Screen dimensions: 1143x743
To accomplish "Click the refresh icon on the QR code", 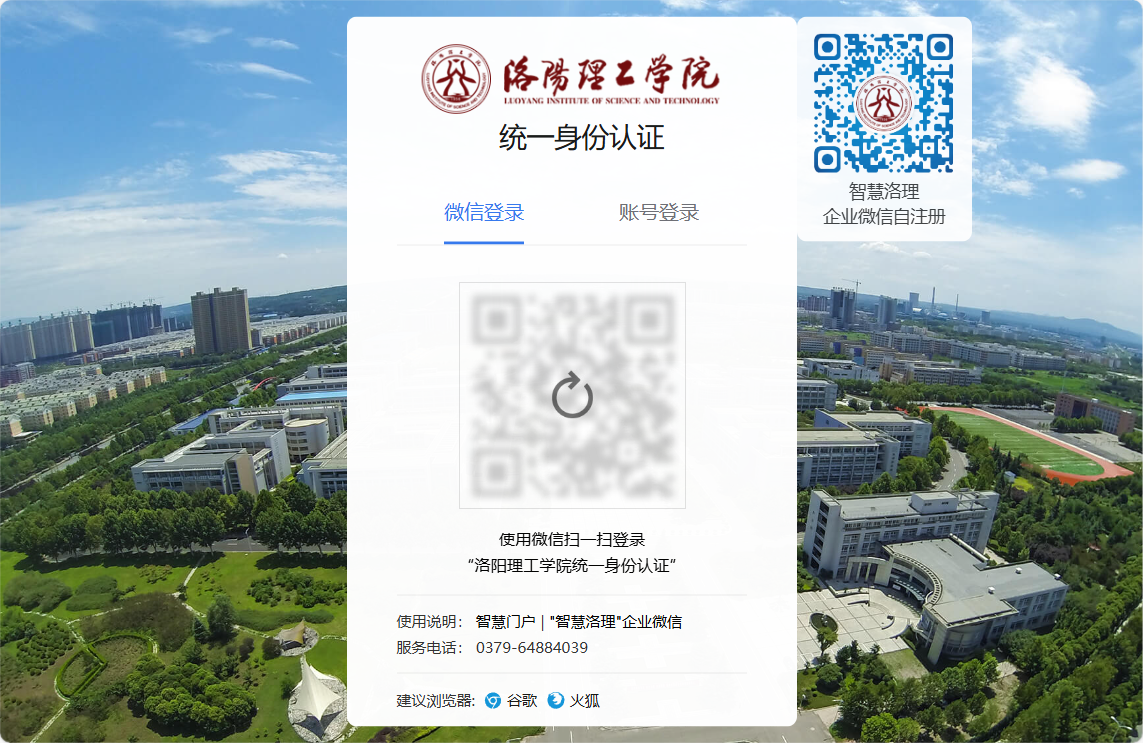I will (x=571, y=393).
